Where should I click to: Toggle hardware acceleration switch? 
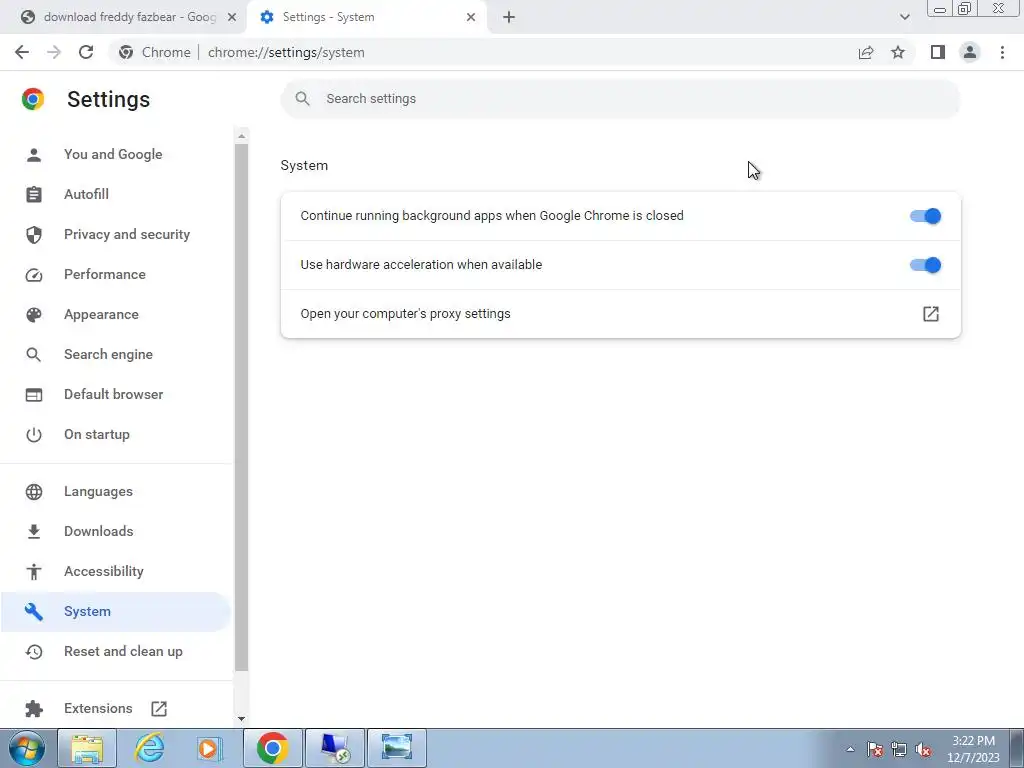point(925,265)
